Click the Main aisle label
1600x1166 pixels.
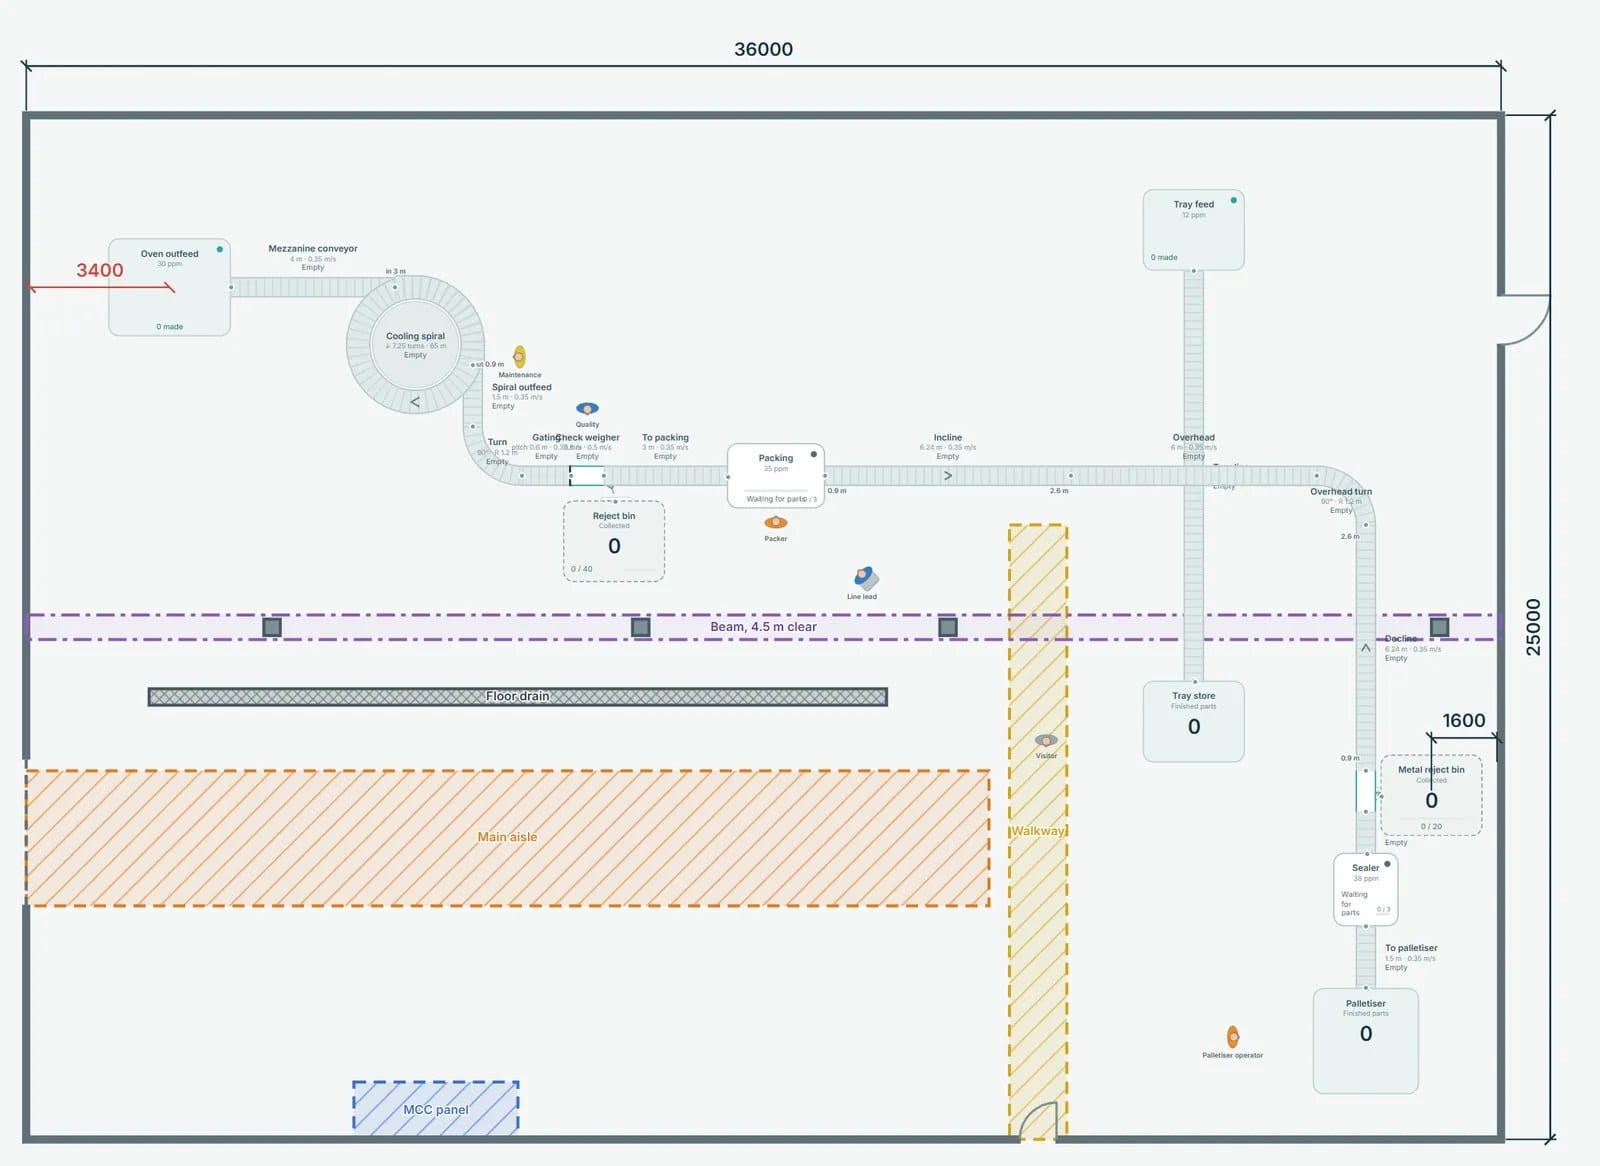point(507,837)
